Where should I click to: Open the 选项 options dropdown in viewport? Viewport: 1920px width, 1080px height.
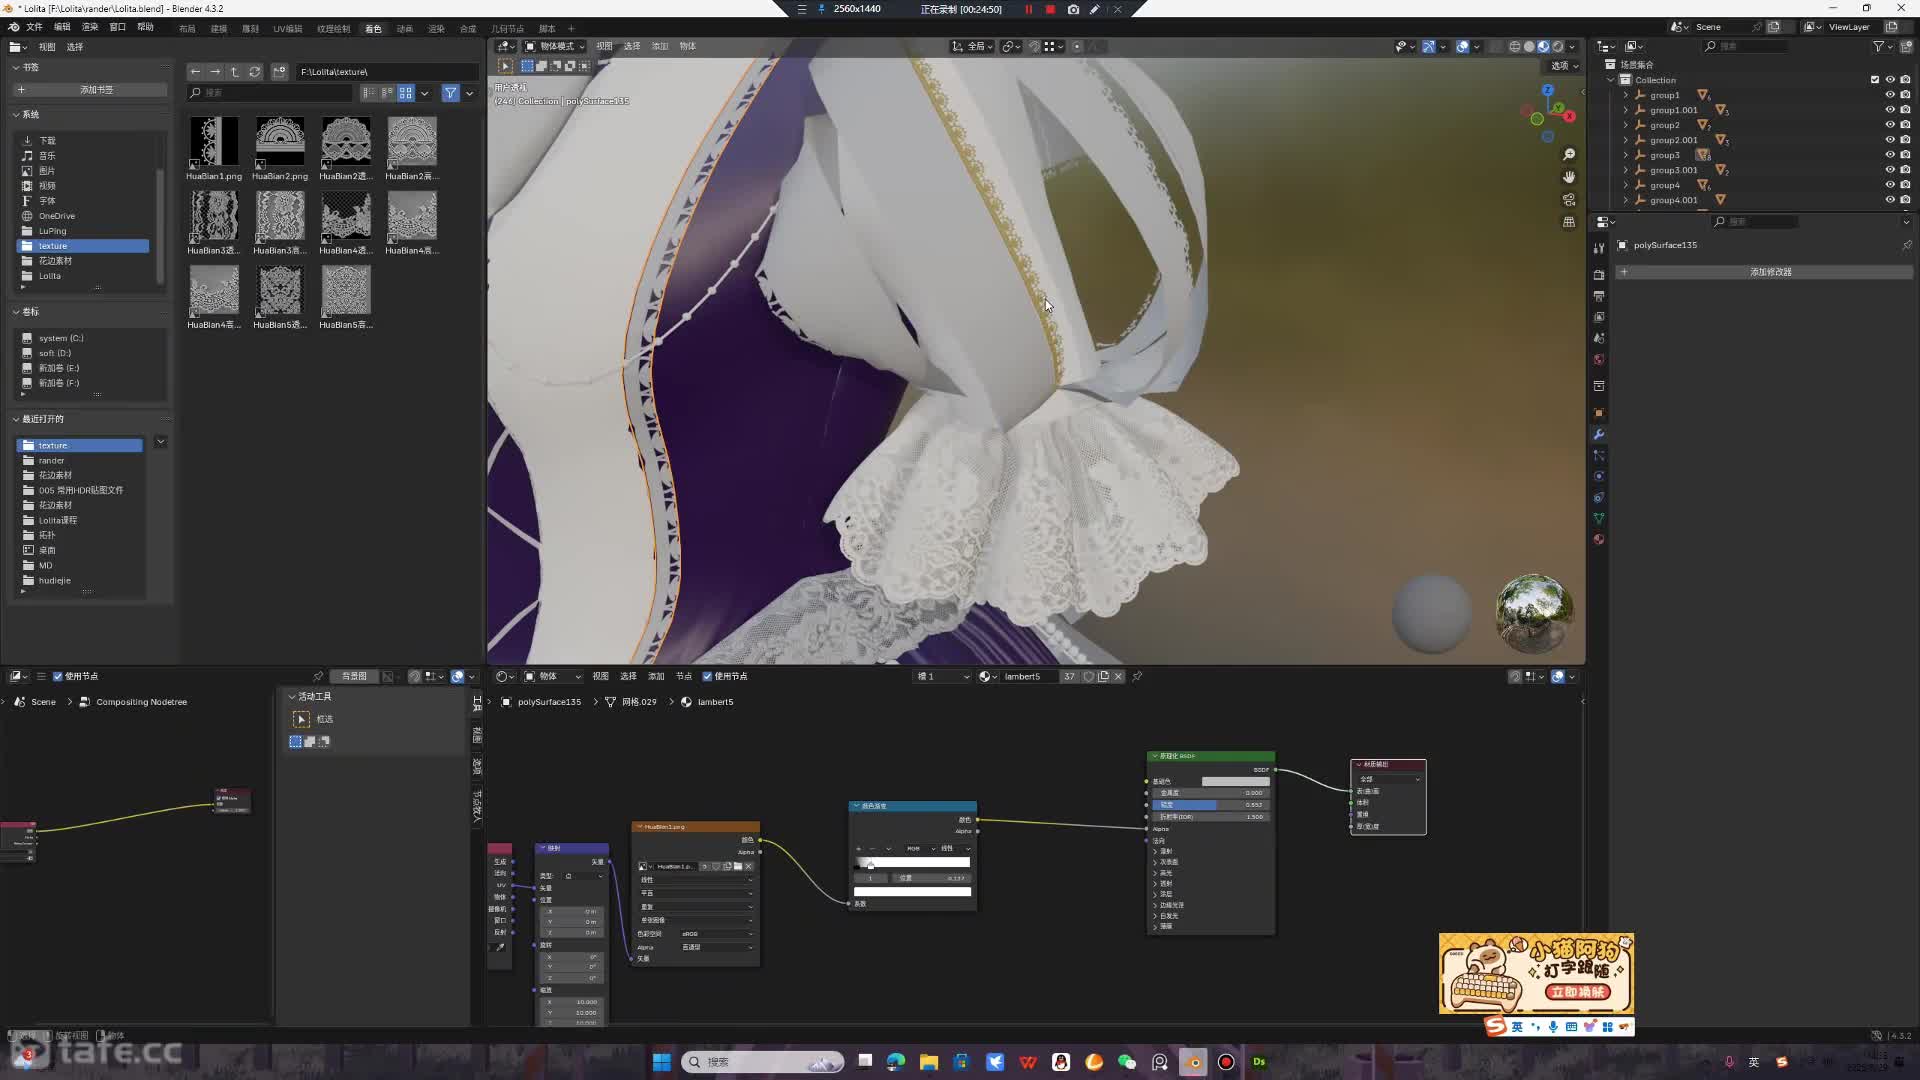[x=1564, y=66]
